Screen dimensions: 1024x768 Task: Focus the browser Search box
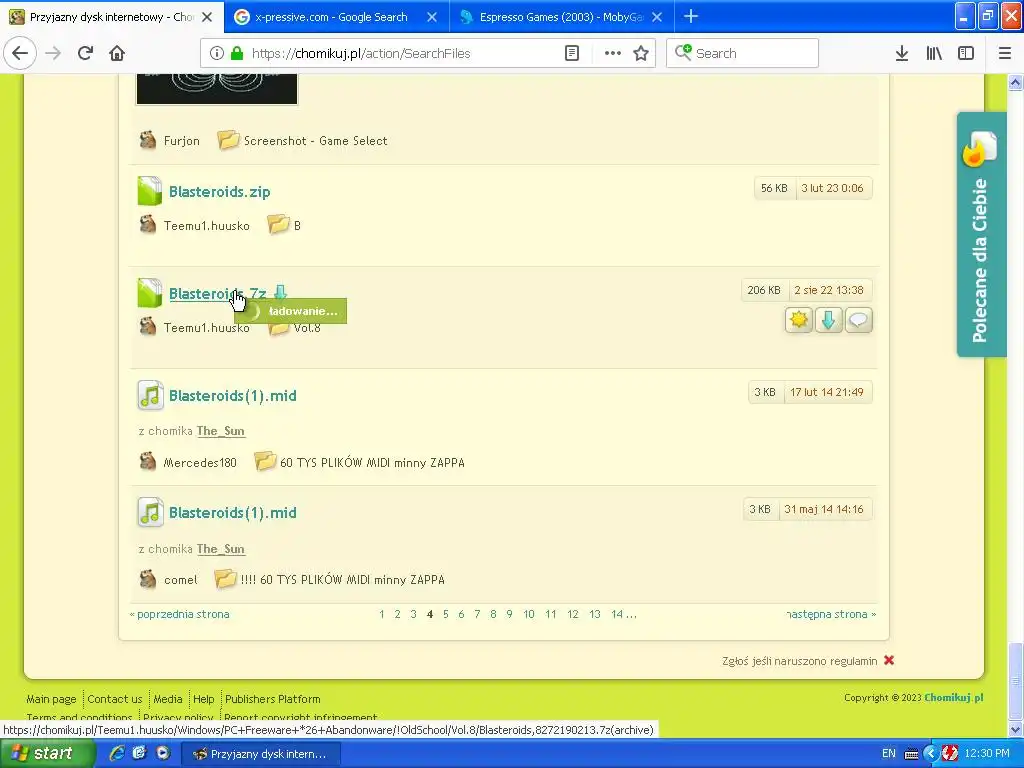click(743, 54)
